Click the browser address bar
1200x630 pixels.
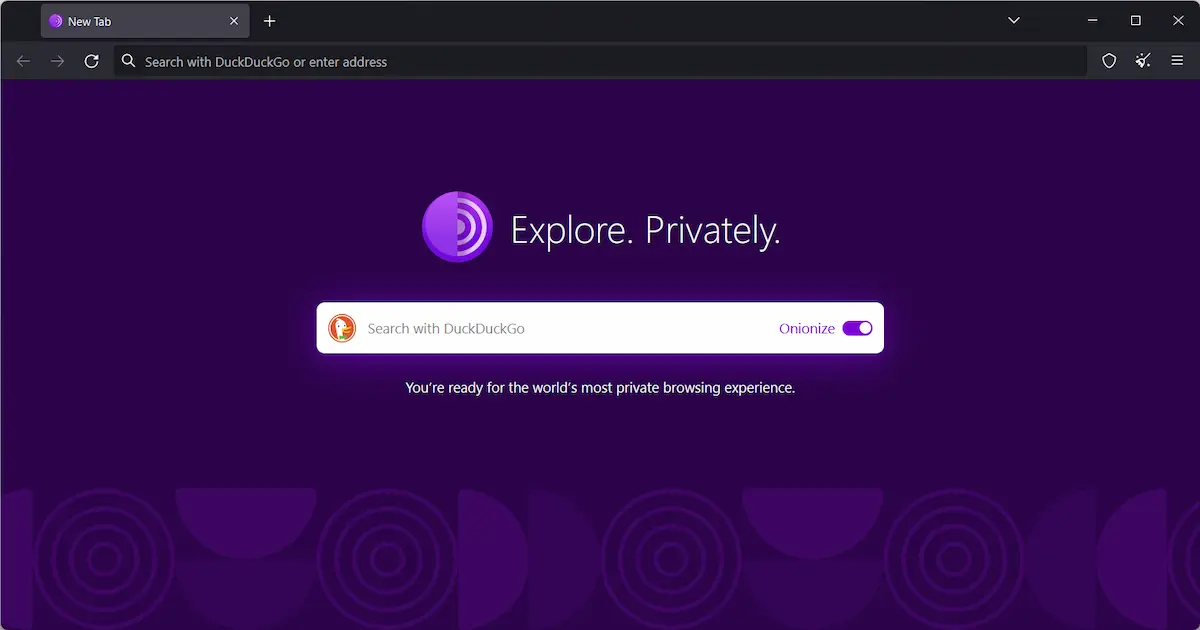(600, 61)
